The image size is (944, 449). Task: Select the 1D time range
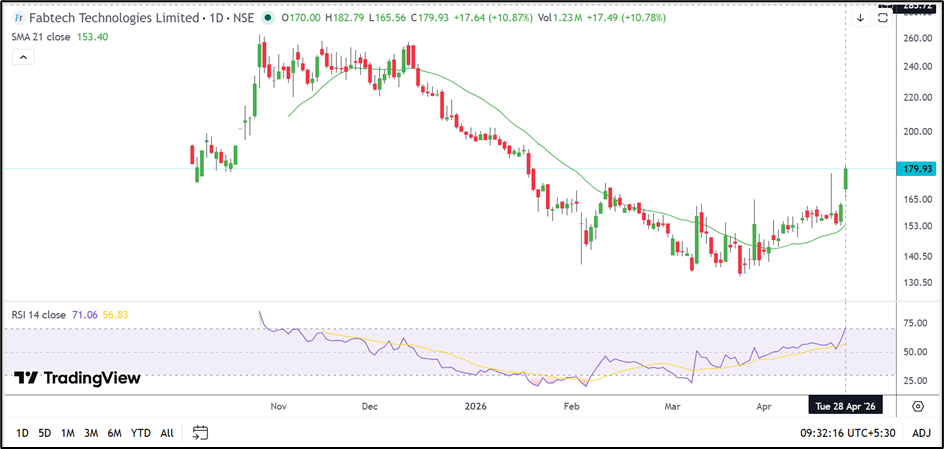[x=21, y=433]
